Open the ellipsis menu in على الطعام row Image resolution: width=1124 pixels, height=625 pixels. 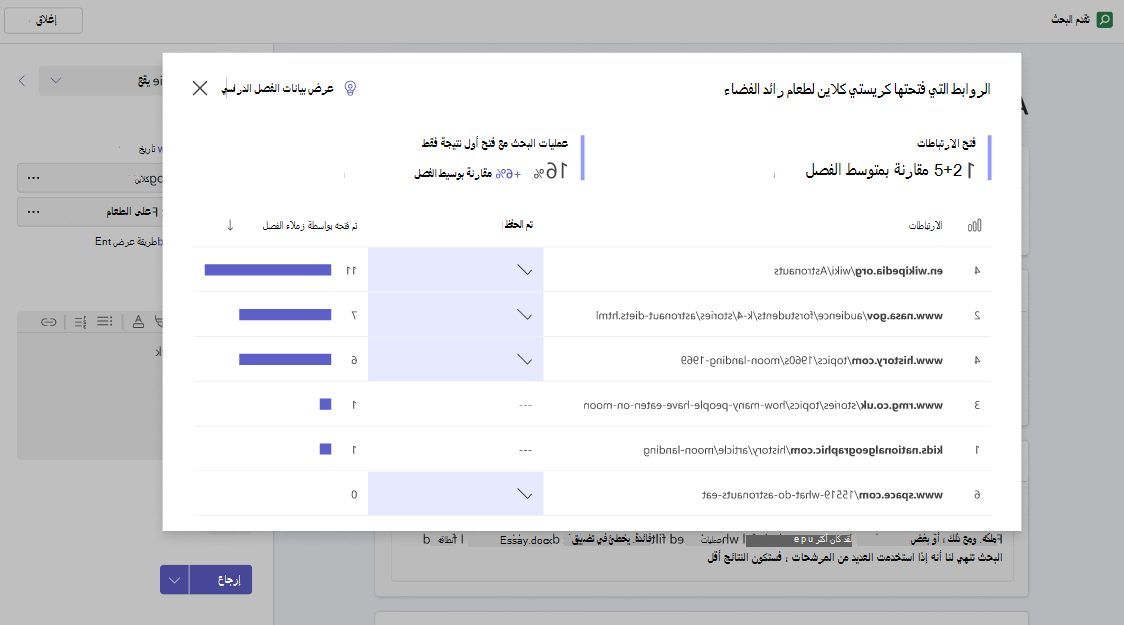pyautogui.click(x=34, y=212)
